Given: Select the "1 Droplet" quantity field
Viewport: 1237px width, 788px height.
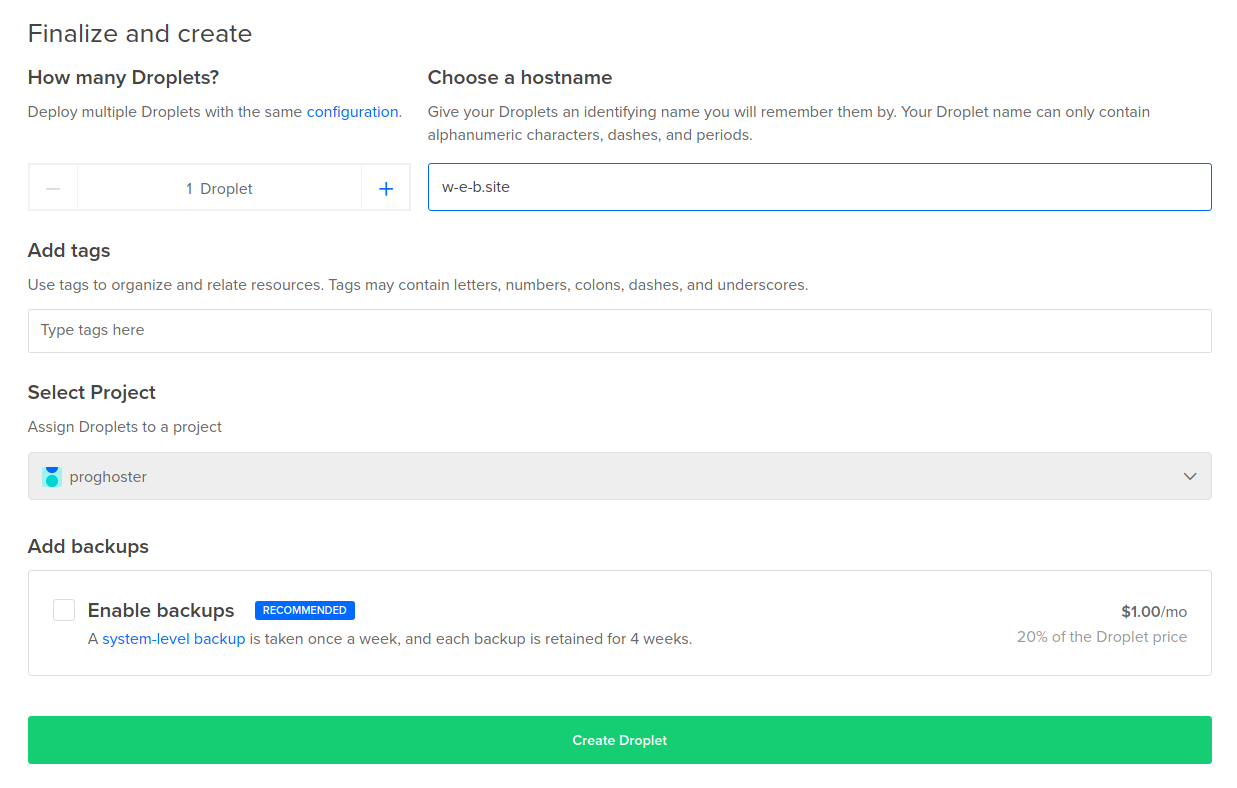Looking at the screenshot, I should (x=219, y=189).
